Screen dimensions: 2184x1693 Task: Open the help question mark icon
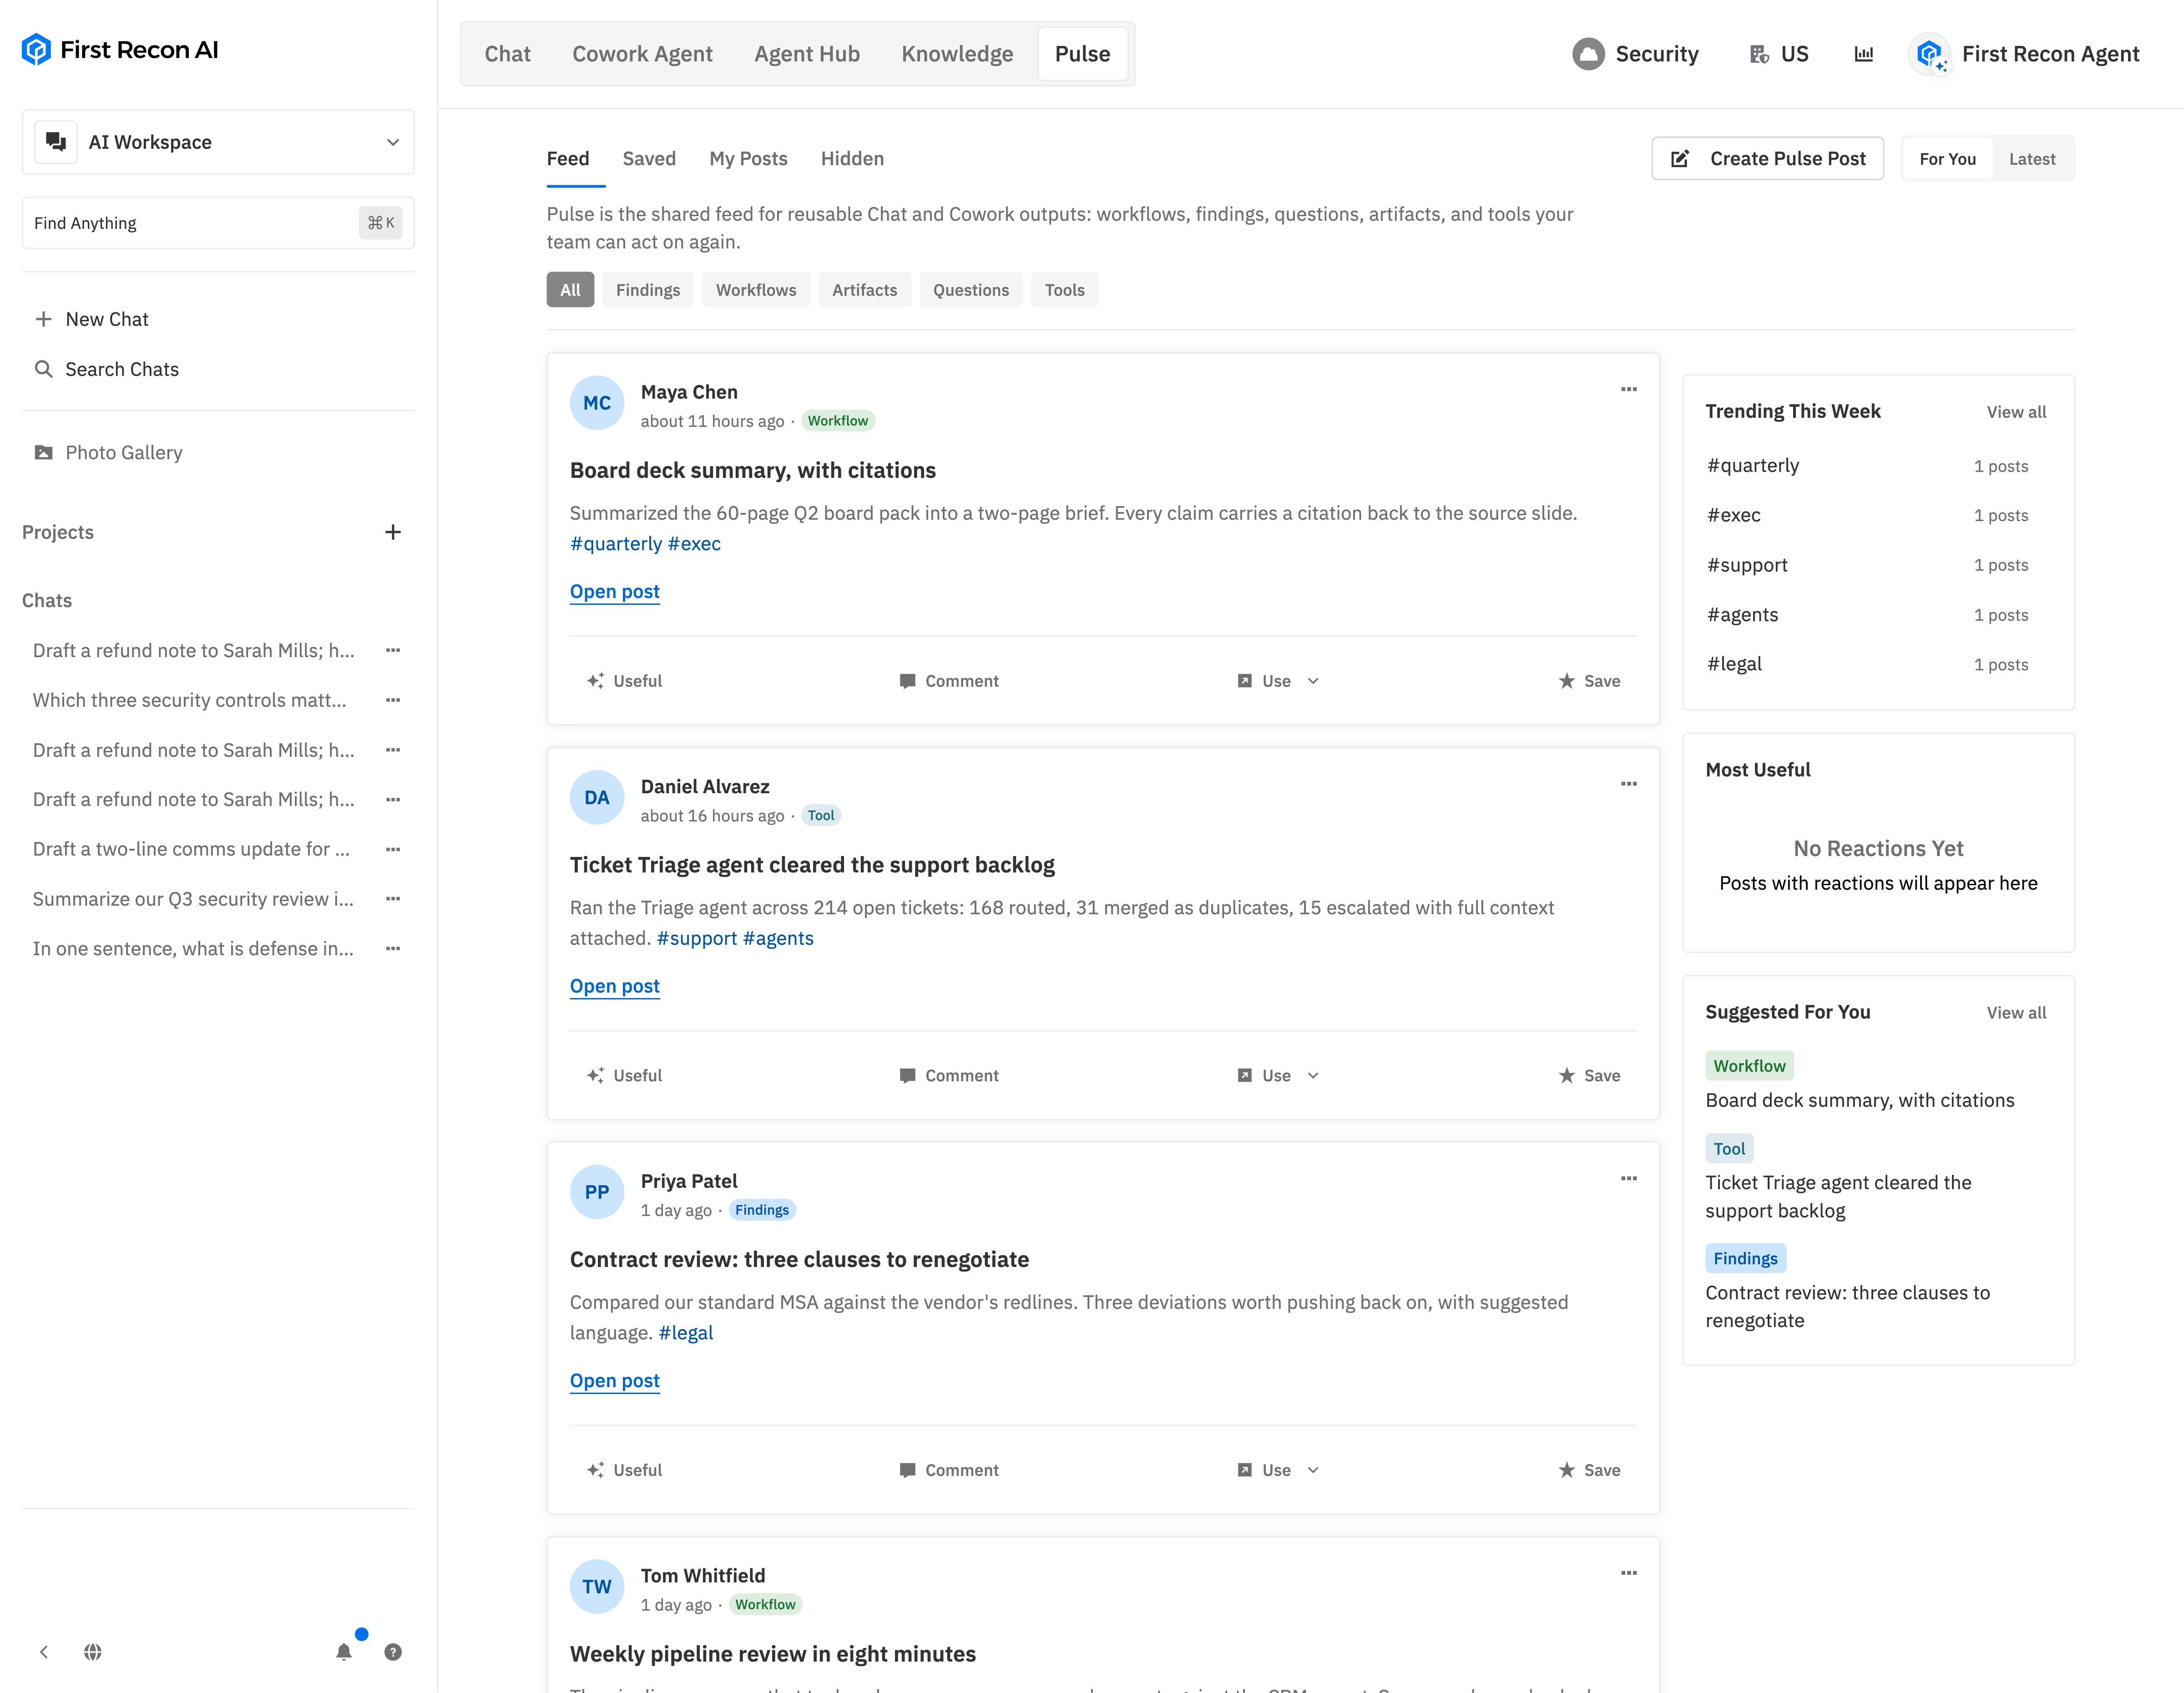click(393, 1652)
